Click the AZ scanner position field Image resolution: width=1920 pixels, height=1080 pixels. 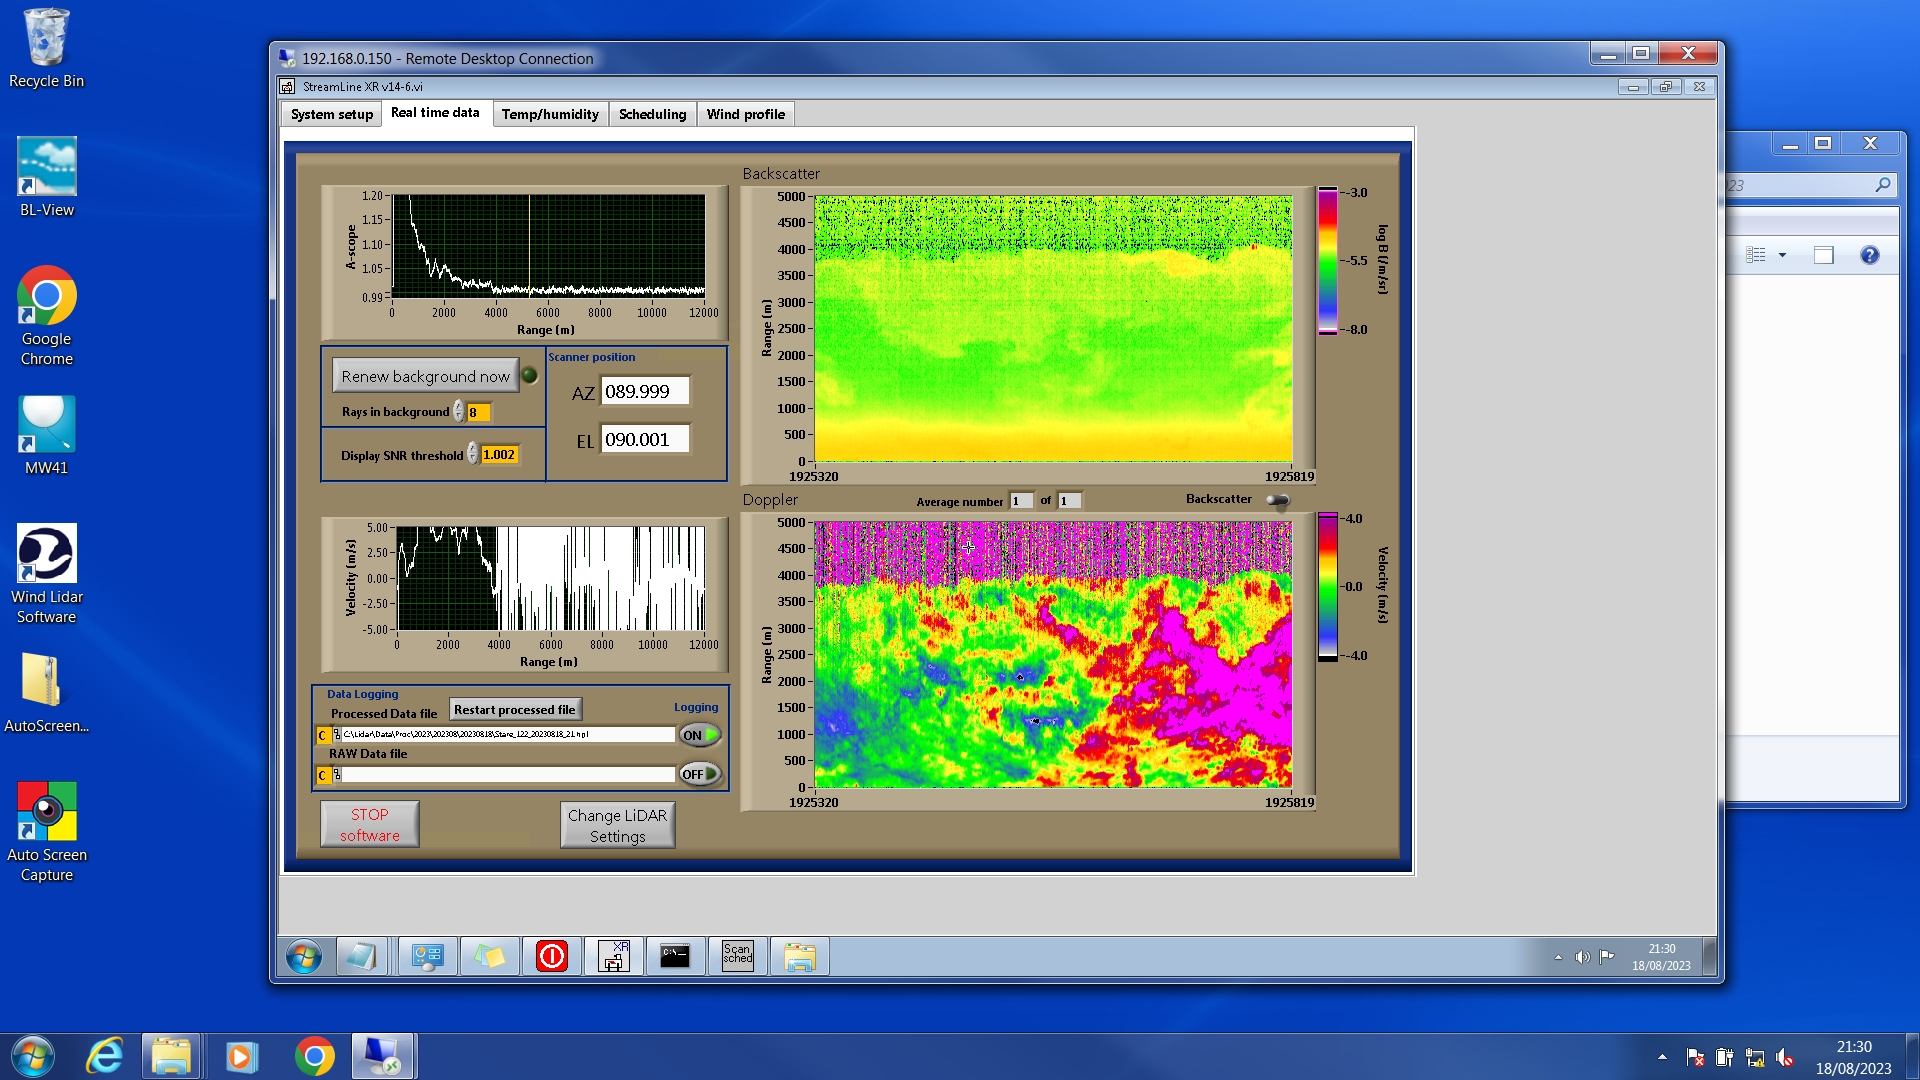(x=645, y=392)
